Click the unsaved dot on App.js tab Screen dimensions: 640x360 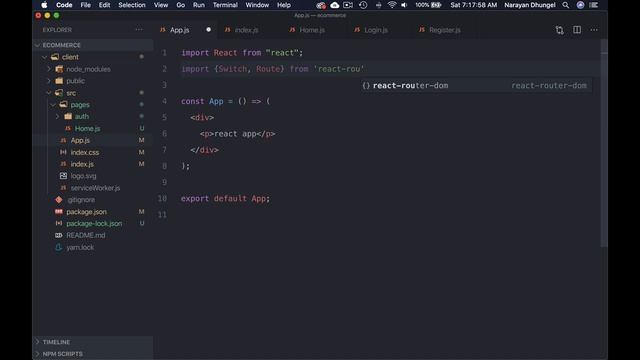click(x=209, y=30)
